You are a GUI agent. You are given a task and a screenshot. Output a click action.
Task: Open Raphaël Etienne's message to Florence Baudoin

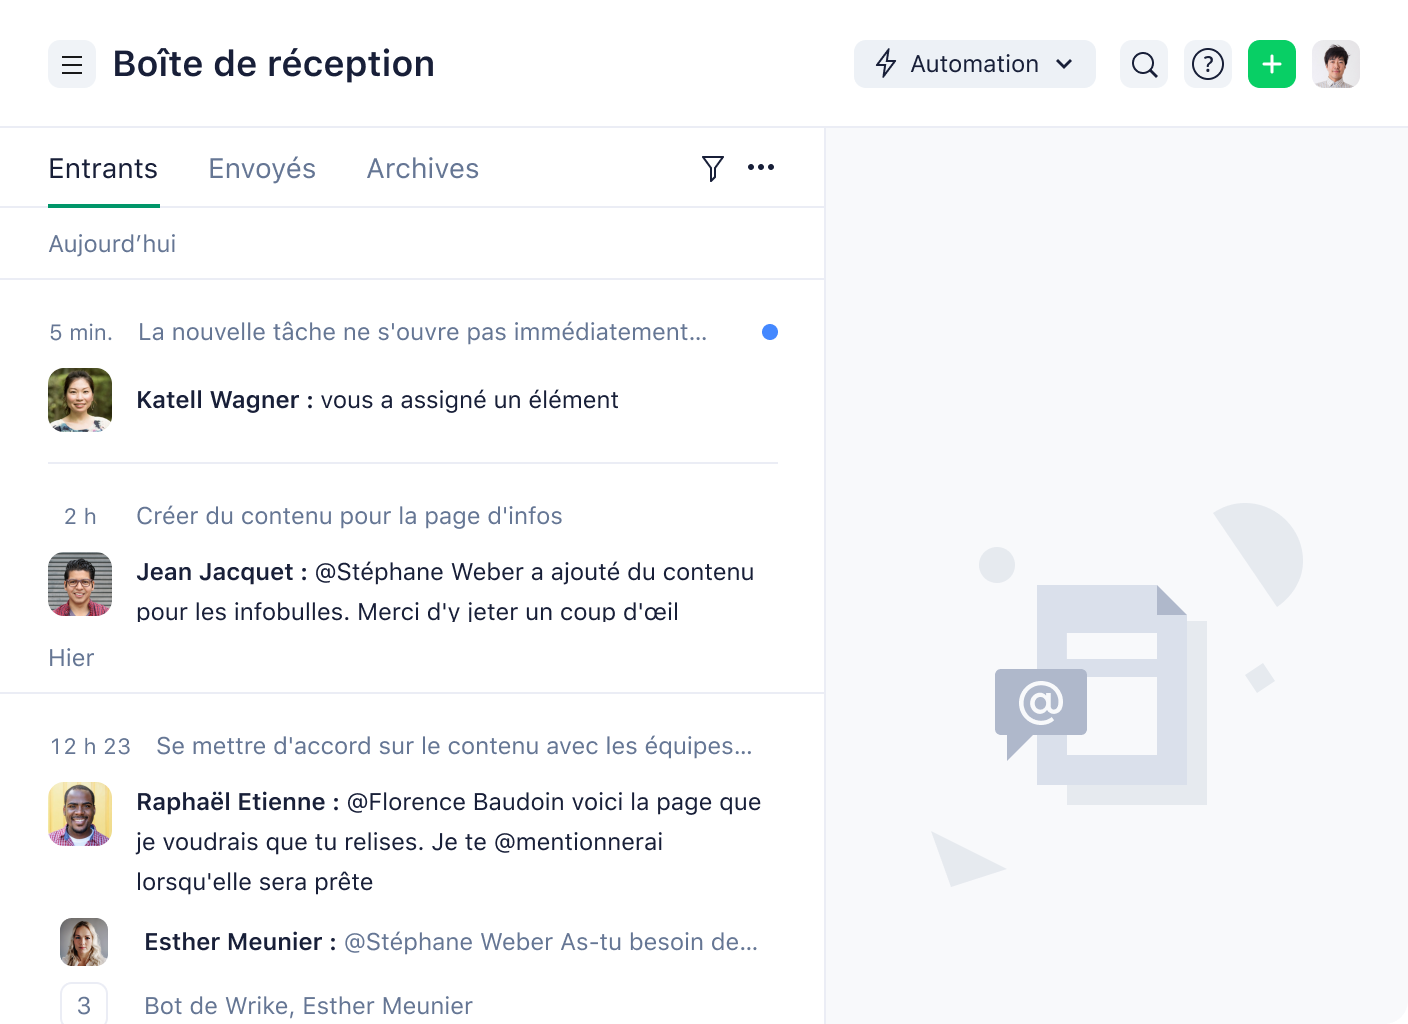pyautogui.click(x=449, y=842)
